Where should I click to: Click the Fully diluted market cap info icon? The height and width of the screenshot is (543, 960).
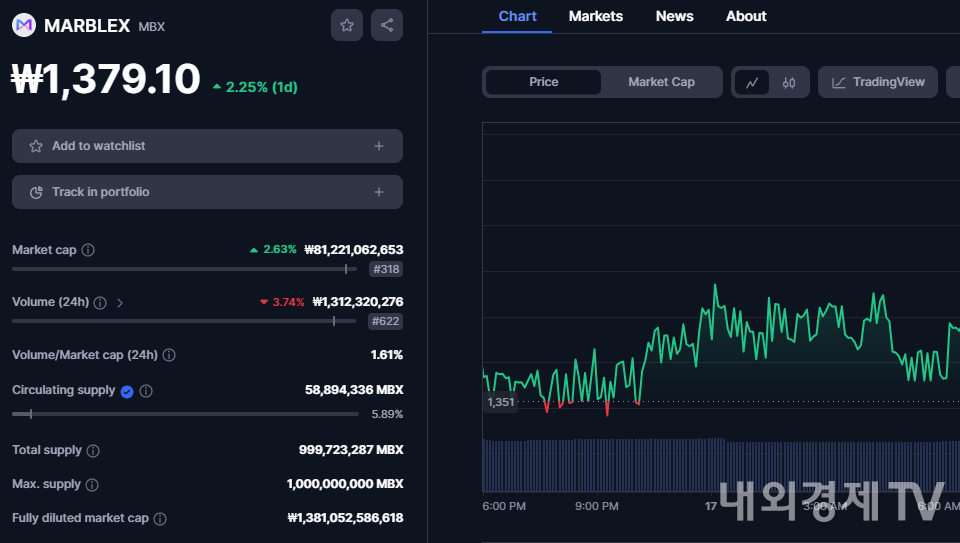tap(160, 519)
